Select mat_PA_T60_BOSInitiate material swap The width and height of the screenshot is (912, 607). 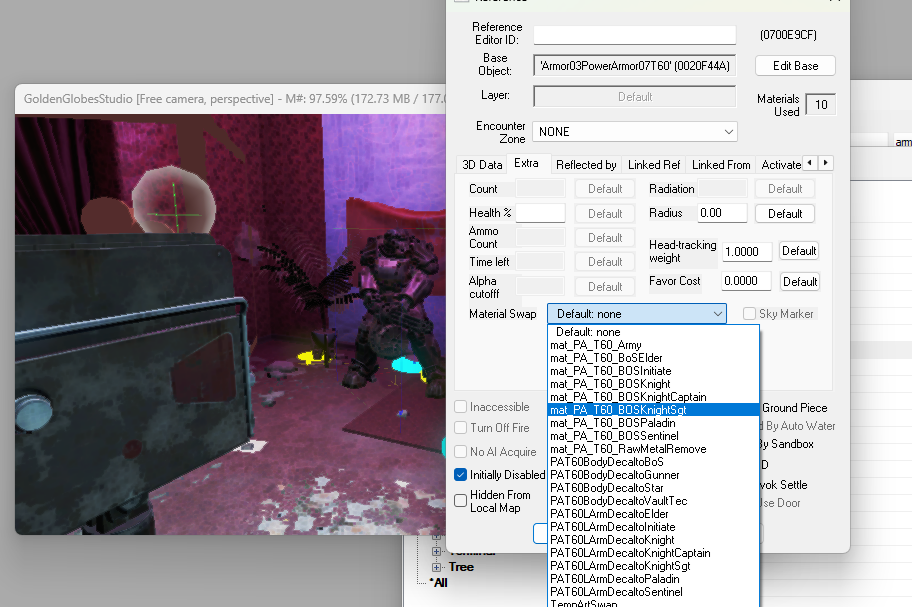[654, 371]
